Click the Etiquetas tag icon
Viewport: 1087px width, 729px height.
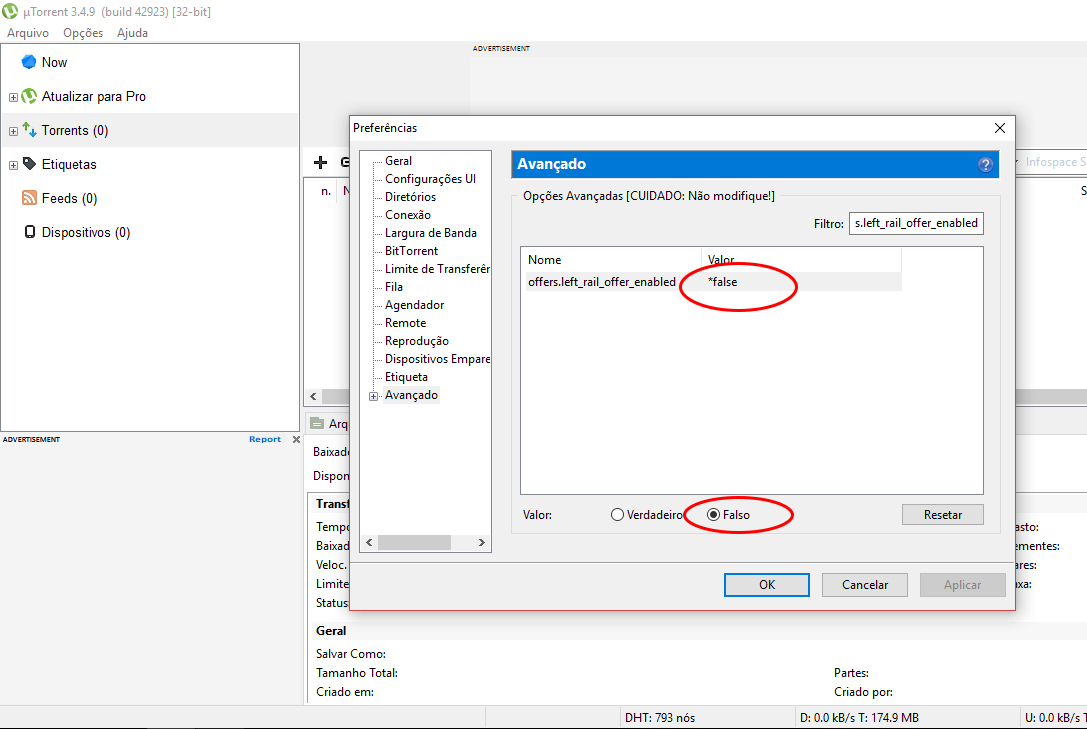(29, 164)
